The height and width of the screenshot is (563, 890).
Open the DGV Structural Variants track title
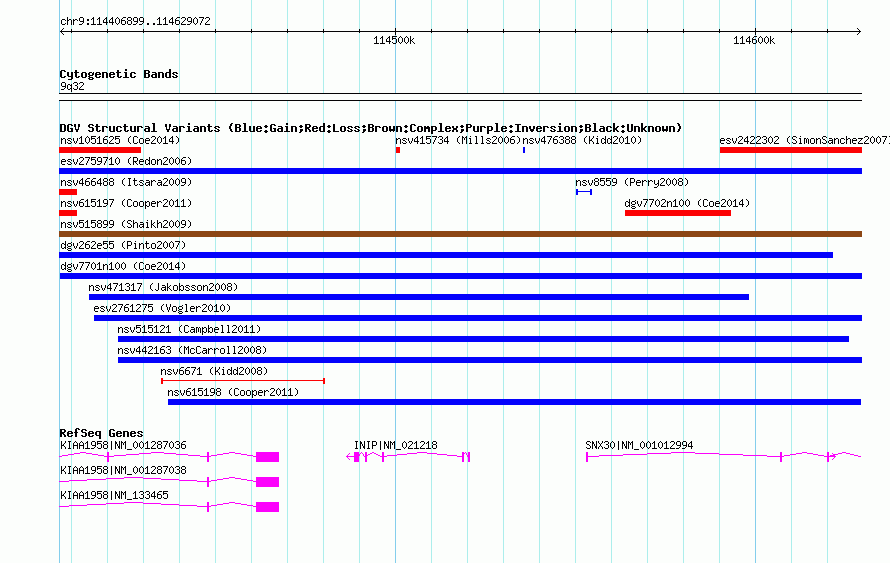[x=370, y=128]
